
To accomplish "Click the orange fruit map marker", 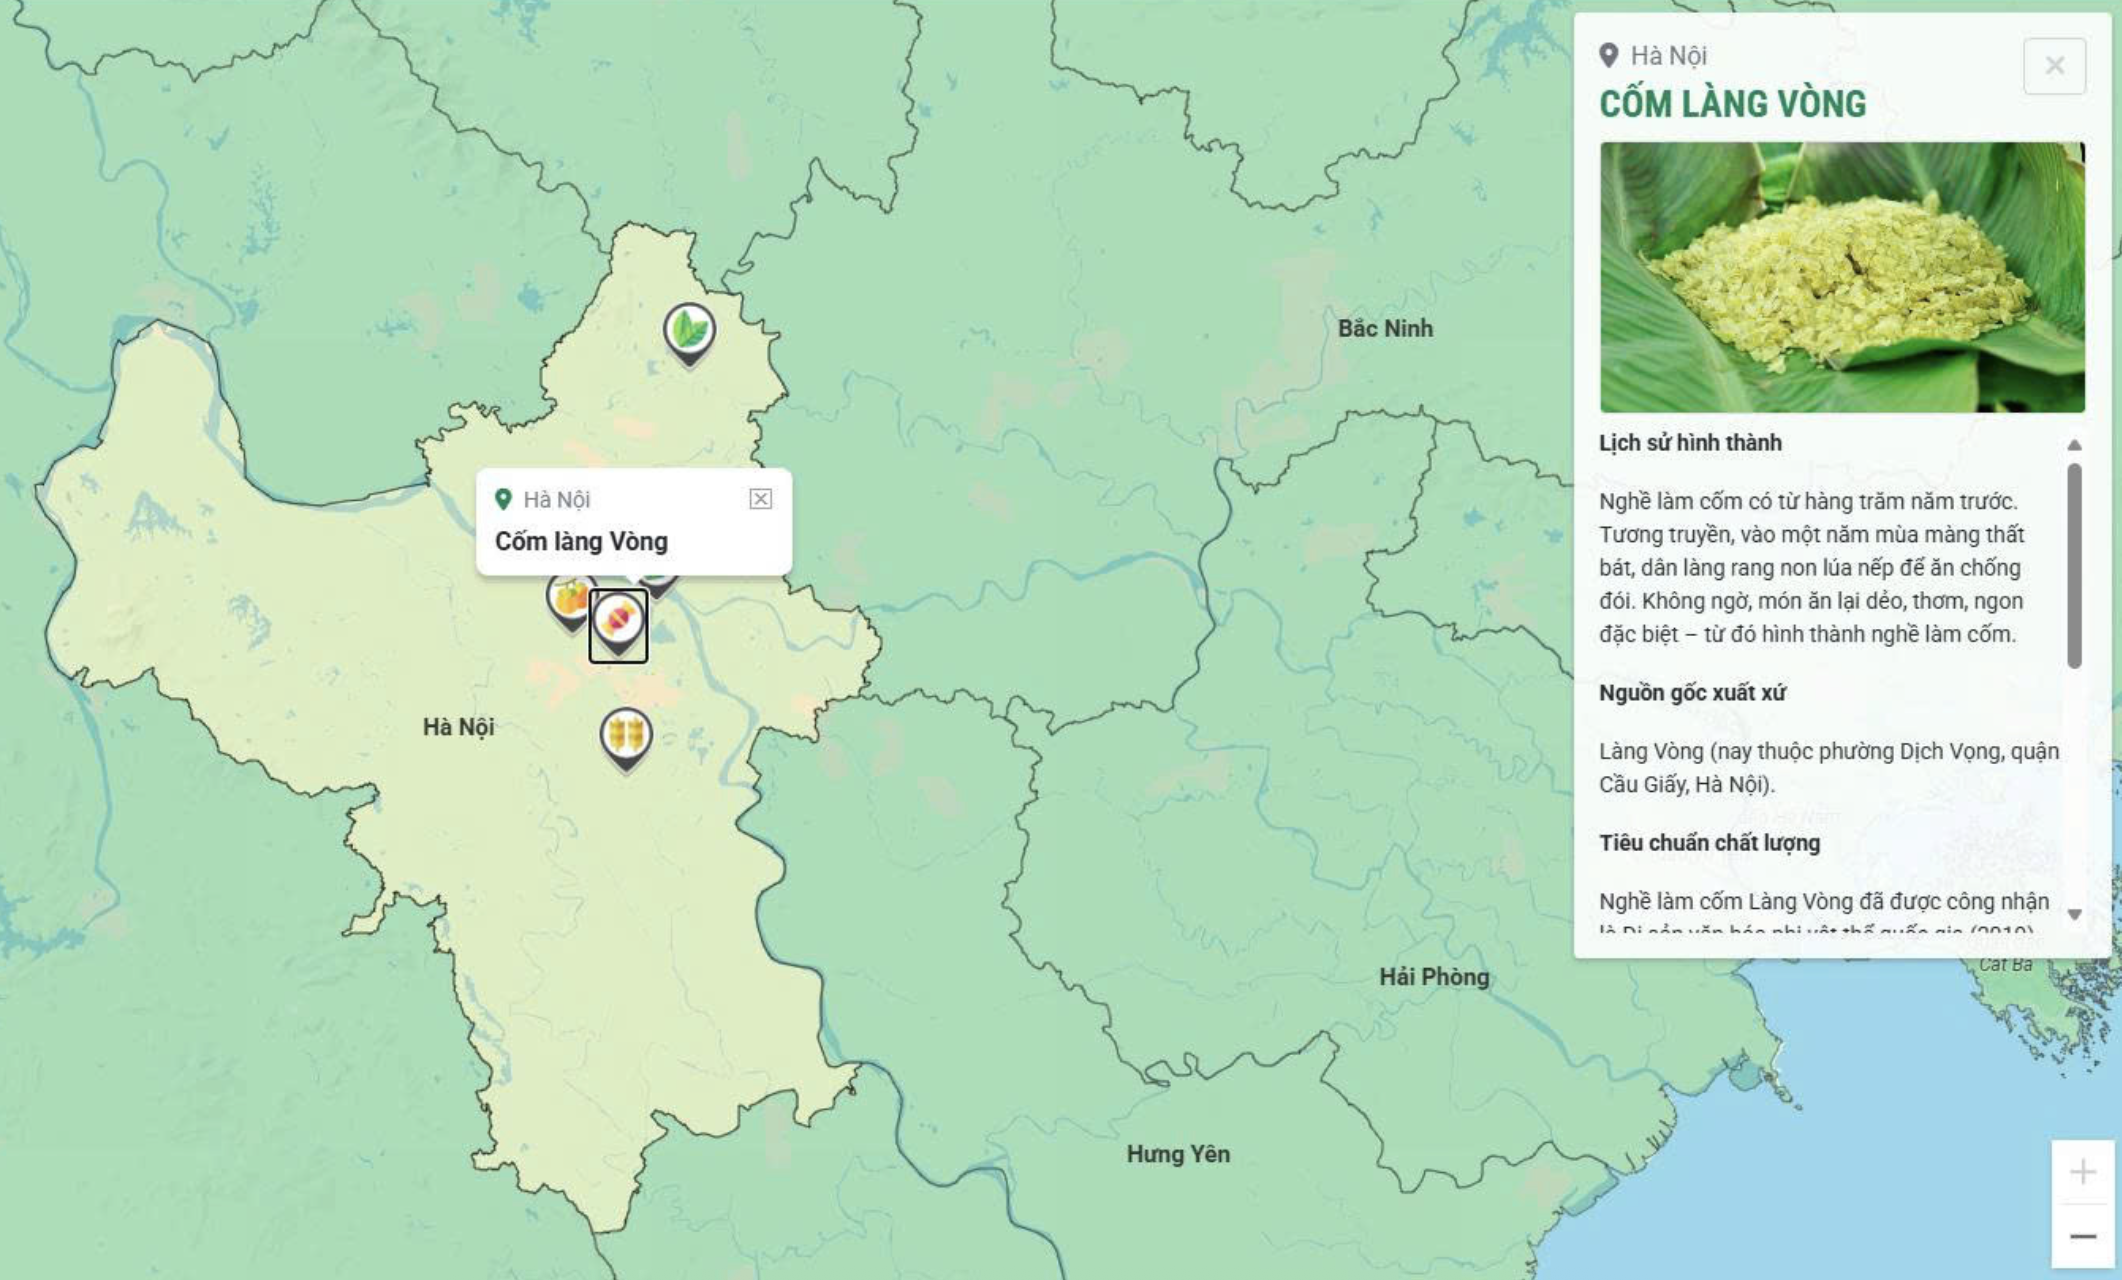I will [x=569, y=600].
